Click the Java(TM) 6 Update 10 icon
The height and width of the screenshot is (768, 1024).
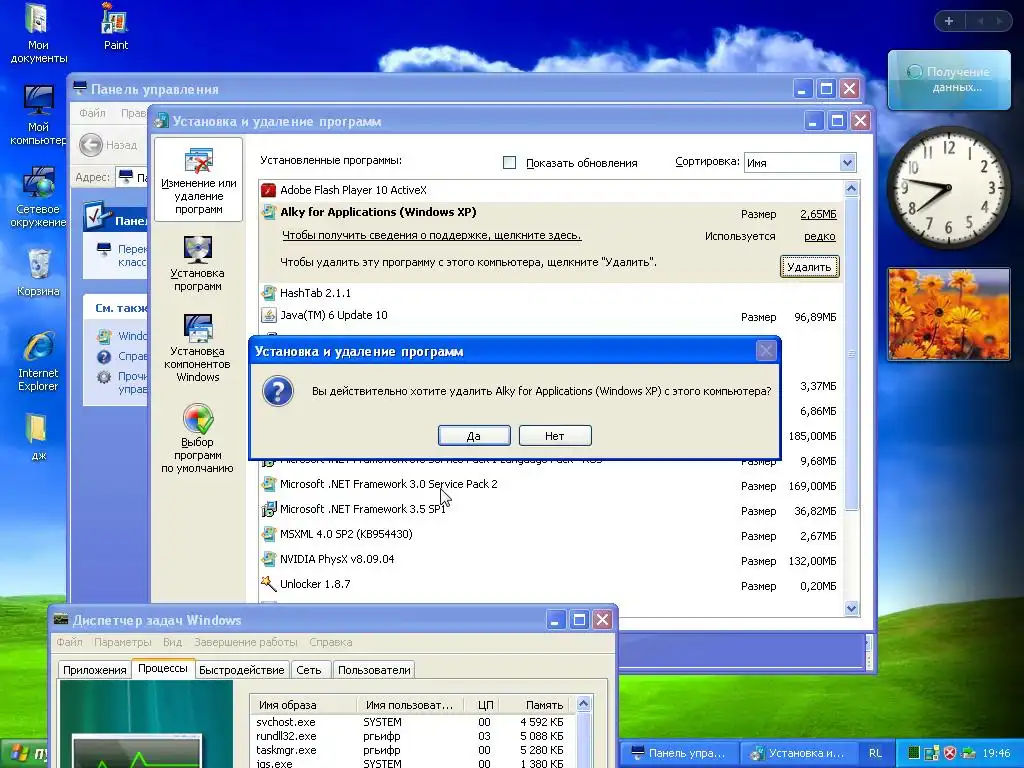click(x=268, y=315)
